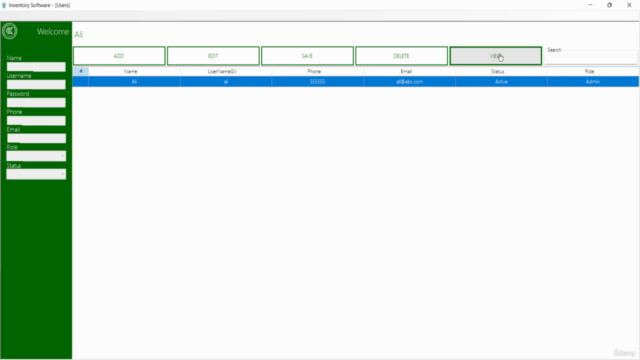The width and height of the screenshot is (640, 360).
Task: Close the Inventory Software window
Action: pos(629,5)
